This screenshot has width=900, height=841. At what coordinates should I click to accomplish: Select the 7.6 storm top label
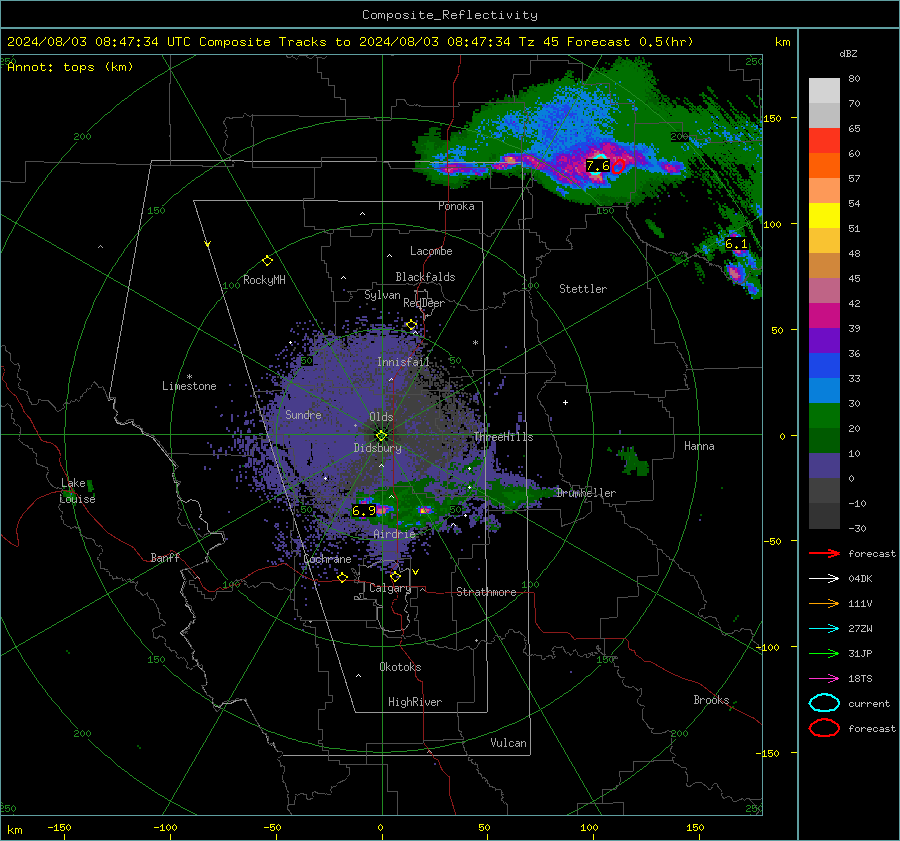598,166
